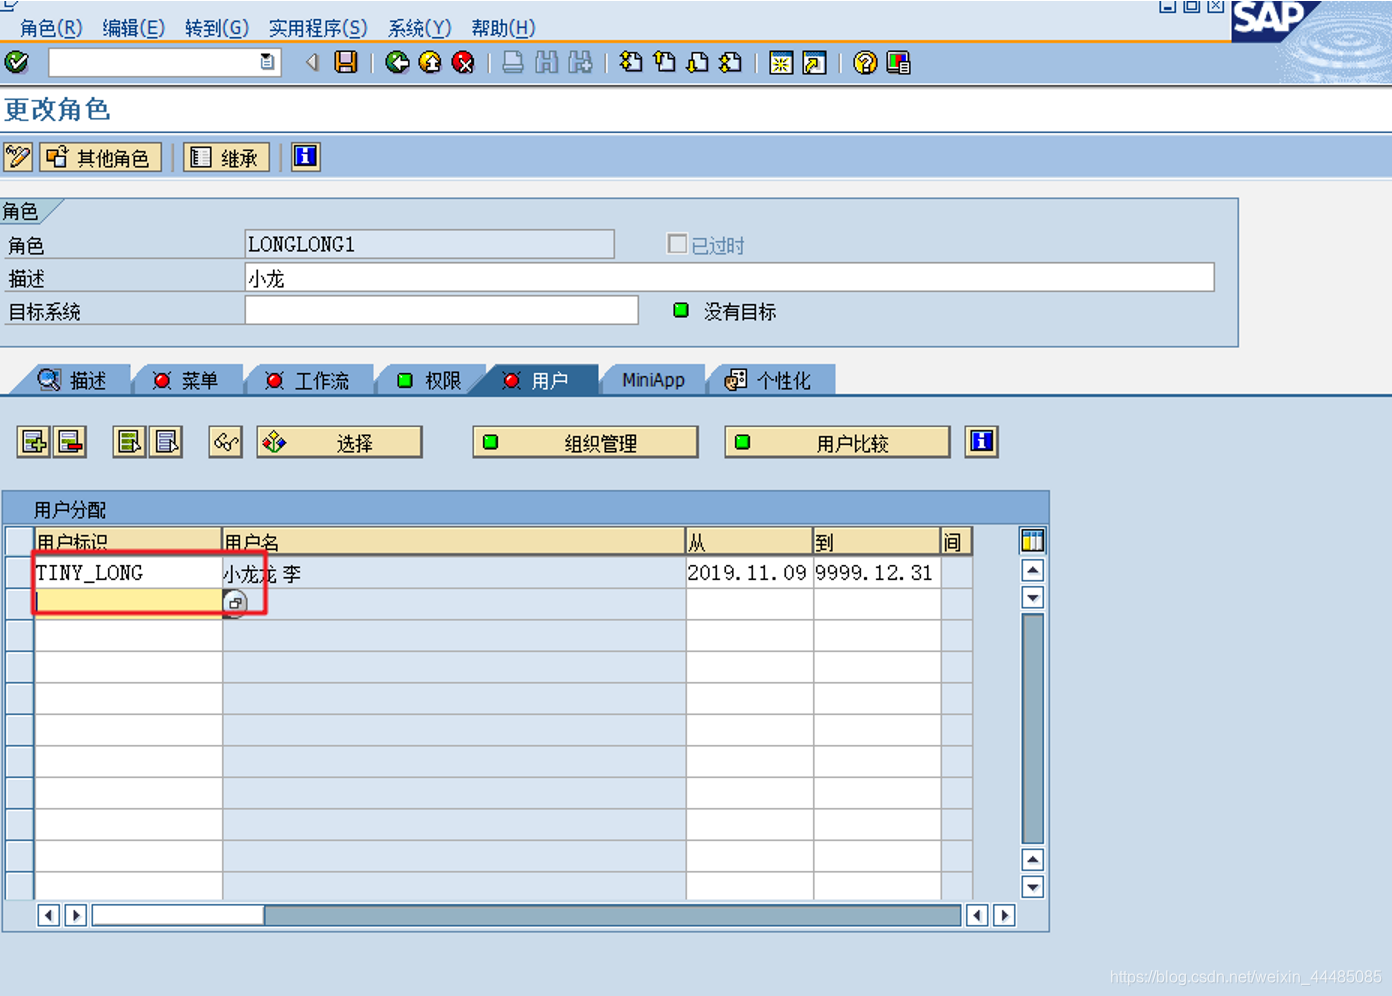Open the command field history dropdown
This screenshot has height=996, width=1392.
coord(267,62)
